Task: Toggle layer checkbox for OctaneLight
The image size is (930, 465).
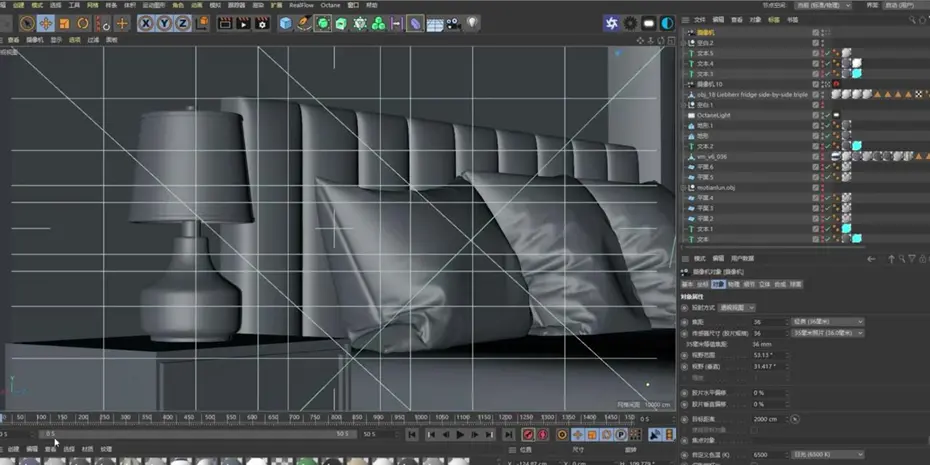Action: [816, 116]
